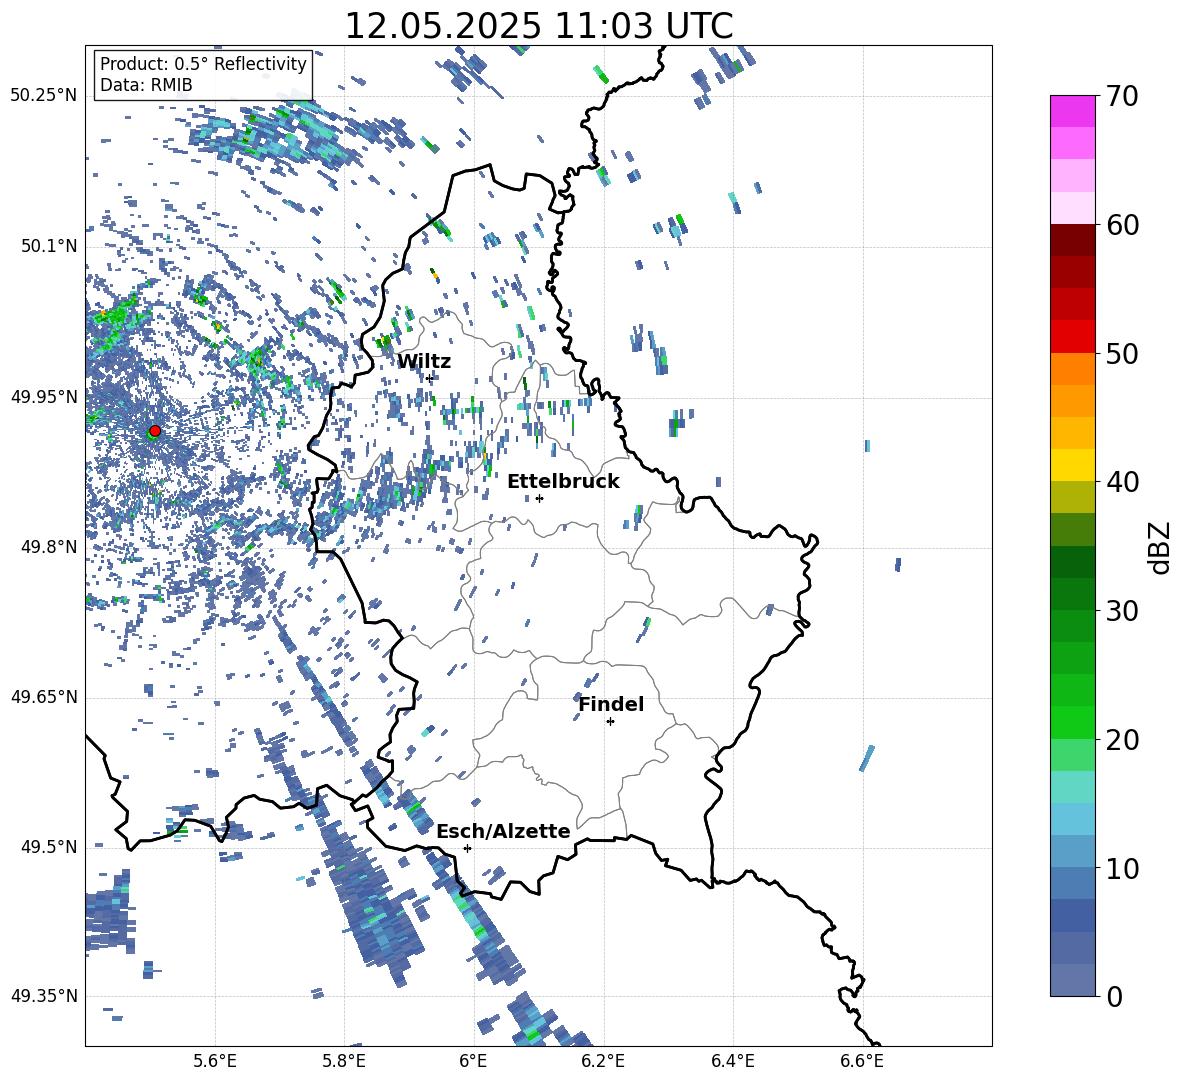Click the 6.4°E longitude label
This screenshot has width=1184, height=1081.
(x=732, y=1061)
